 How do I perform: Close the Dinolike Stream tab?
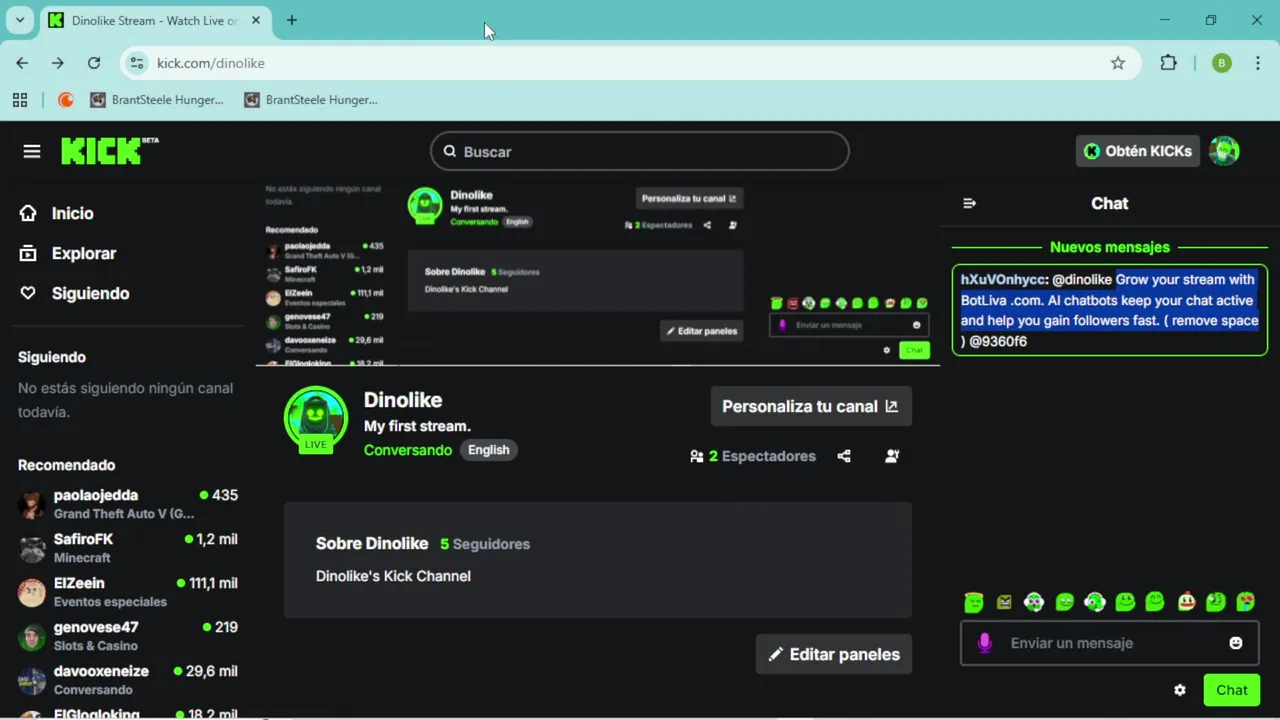coord(257,20)
